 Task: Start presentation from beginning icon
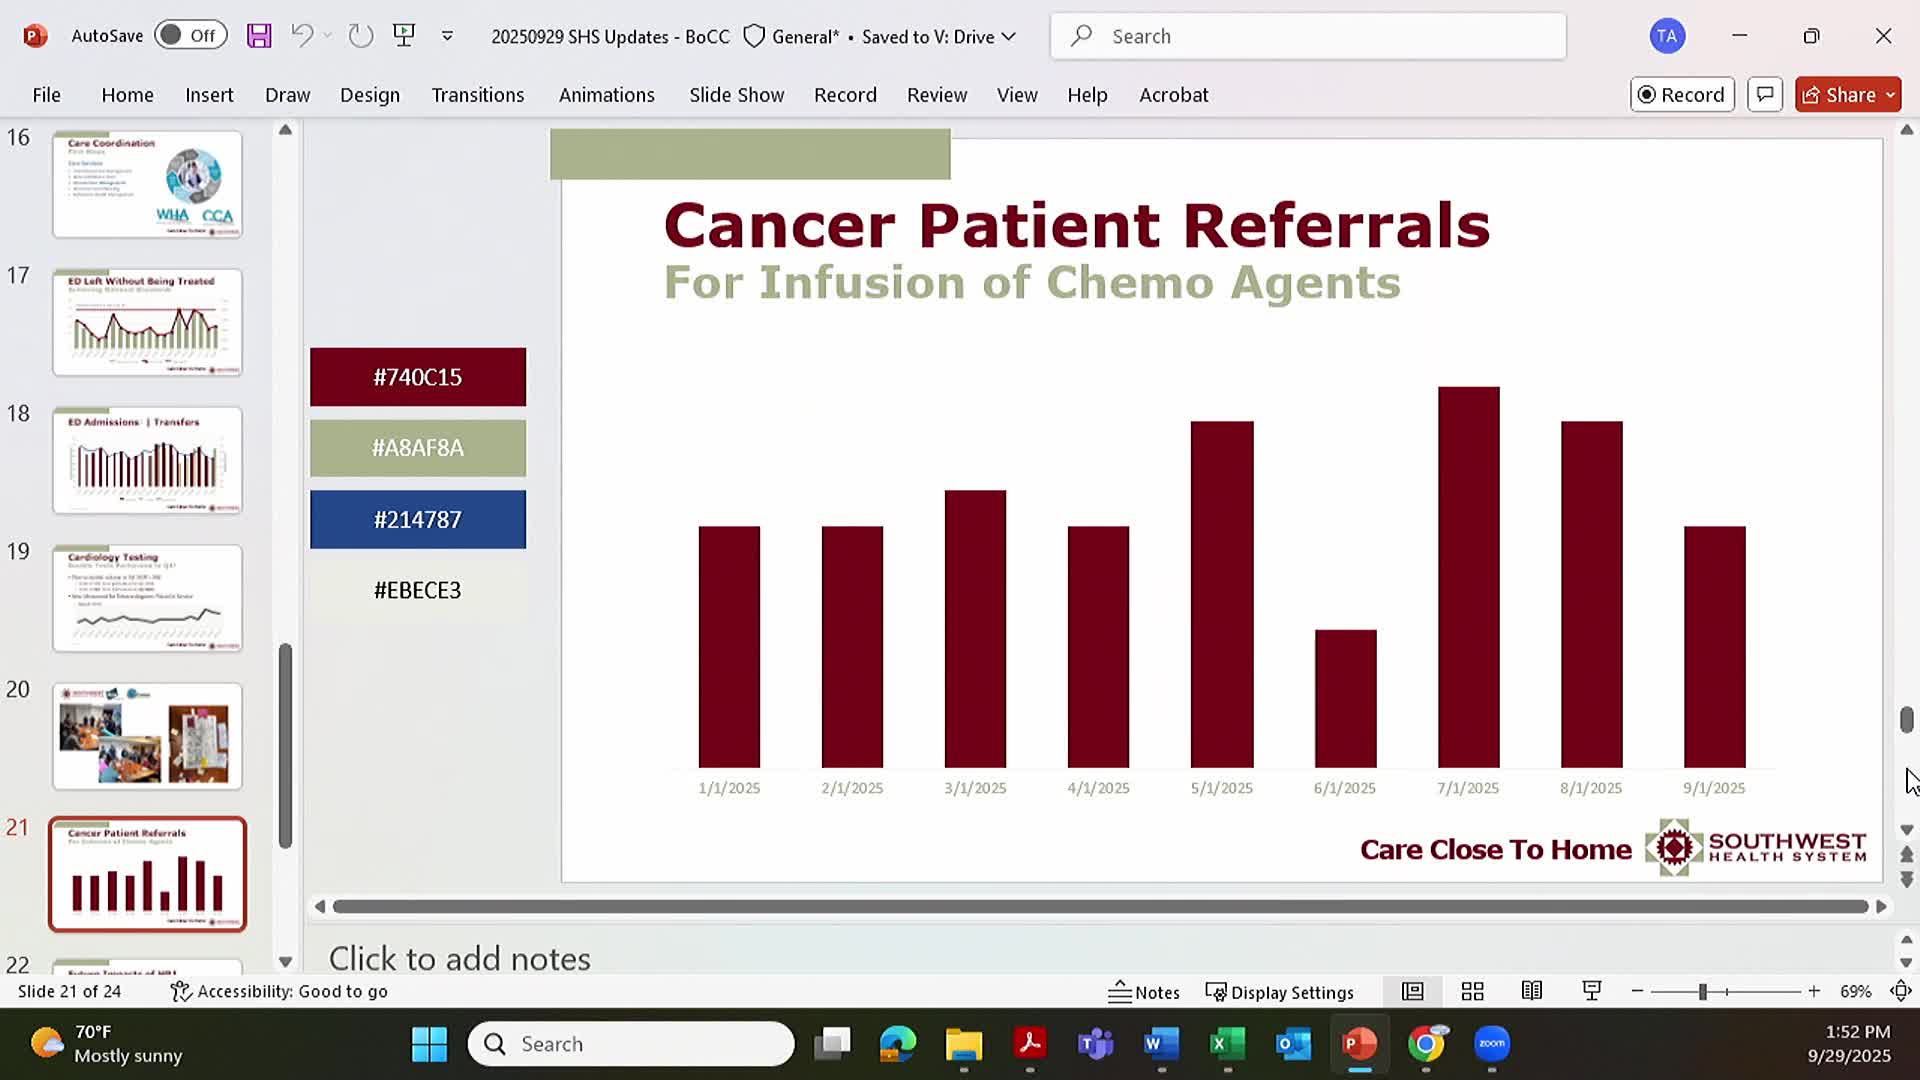click(404, 36)
